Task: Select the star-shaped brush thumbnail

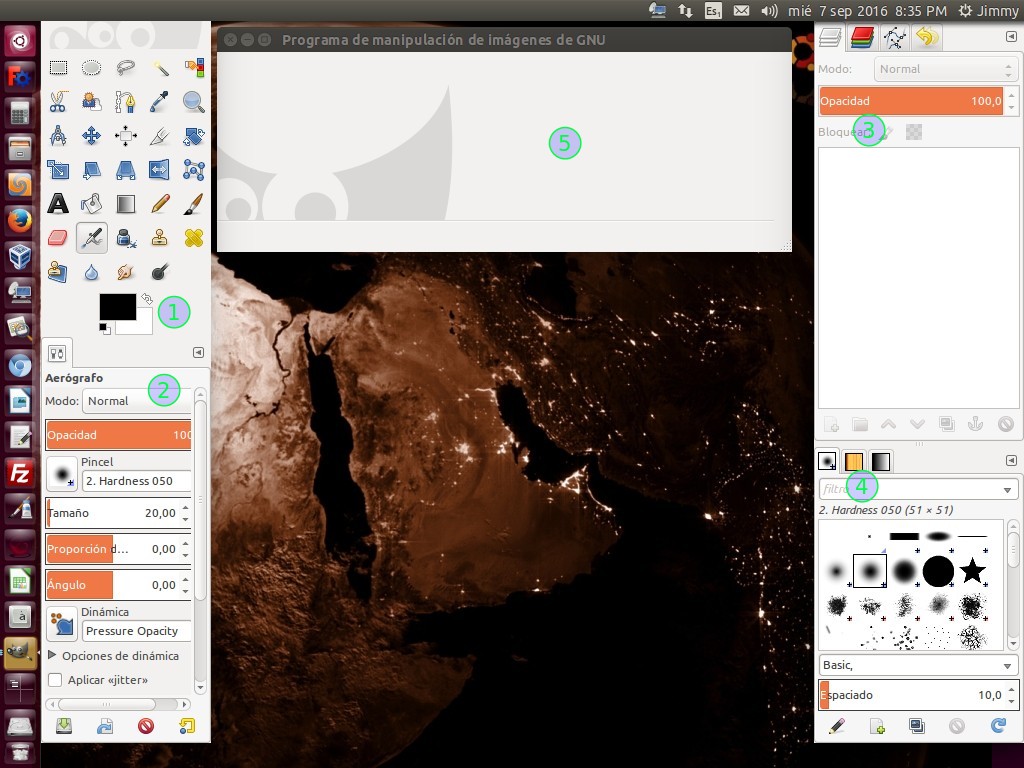Action: pos(972,571)
